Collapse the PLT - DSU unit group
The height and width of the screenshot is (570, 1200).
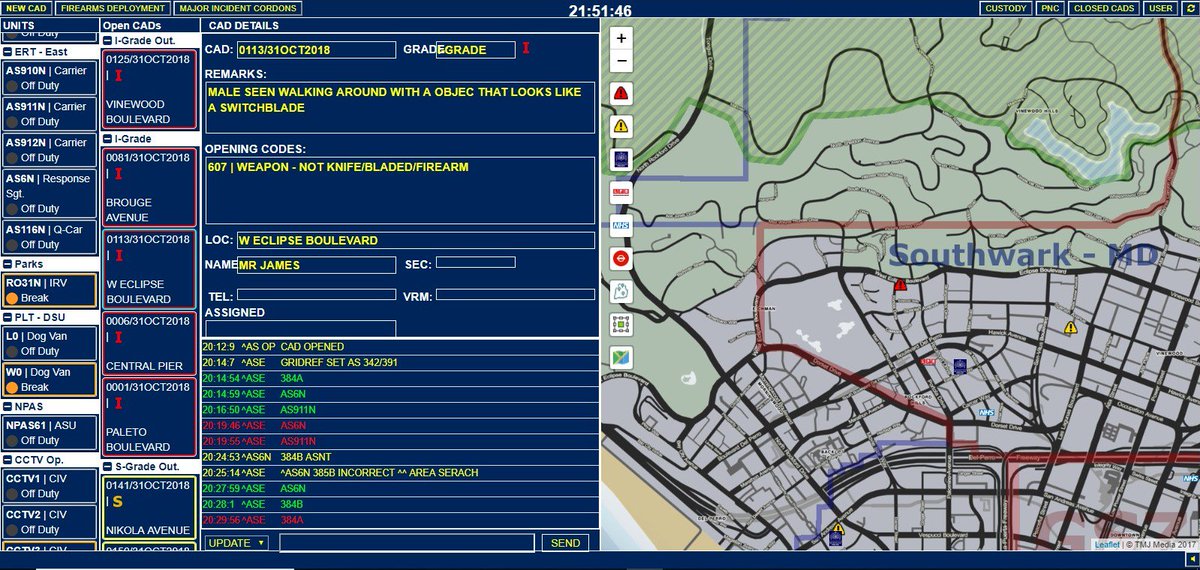(7, 317)
